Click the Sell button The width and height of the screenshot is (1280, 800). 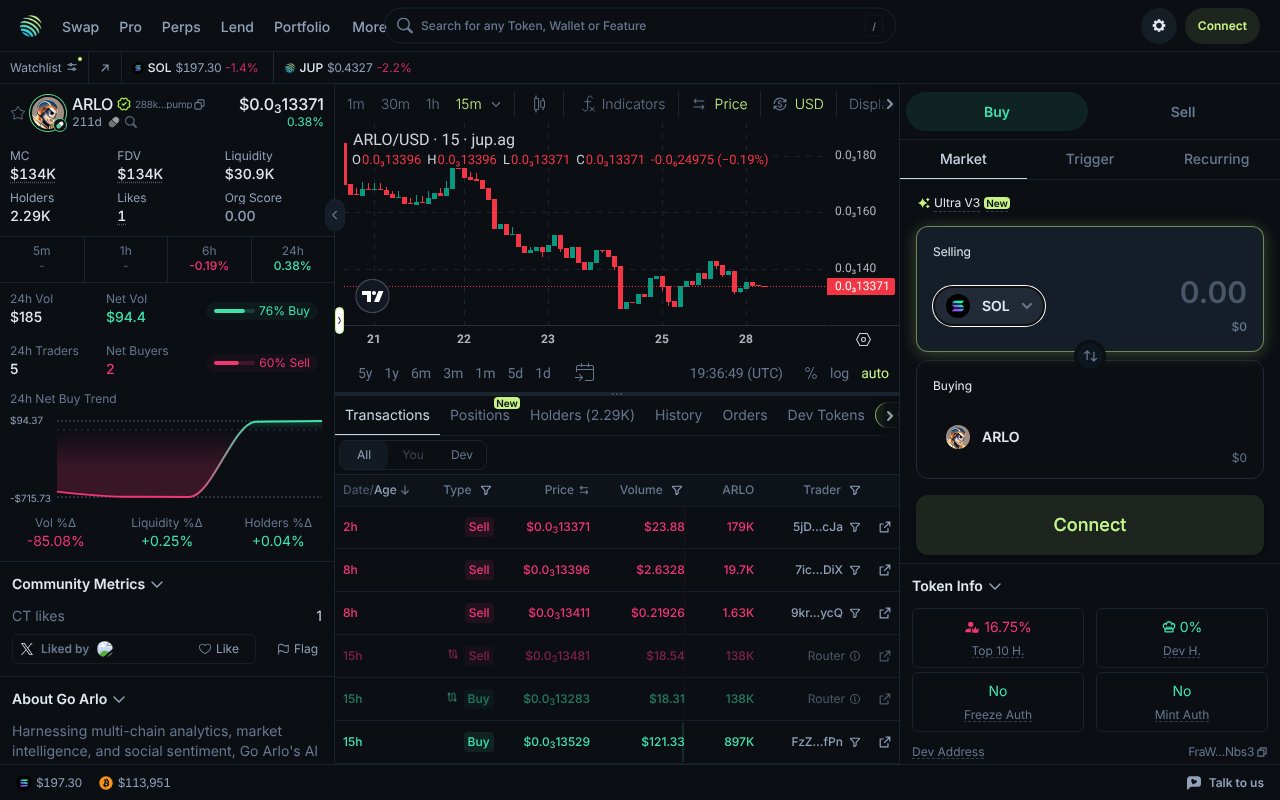click(x=1182, y=112)
